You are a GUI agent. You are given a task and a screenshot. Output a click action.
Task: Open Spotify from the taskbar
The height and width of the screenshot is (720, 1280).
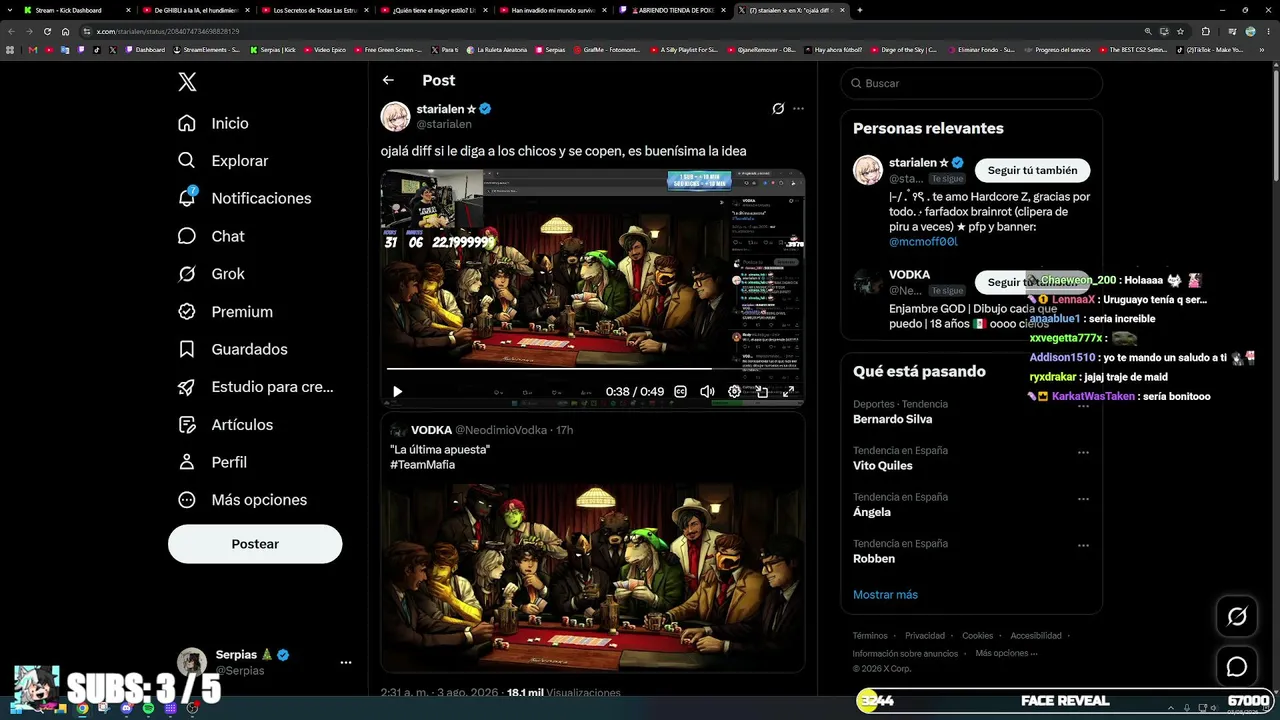click(x=148, y=708)
